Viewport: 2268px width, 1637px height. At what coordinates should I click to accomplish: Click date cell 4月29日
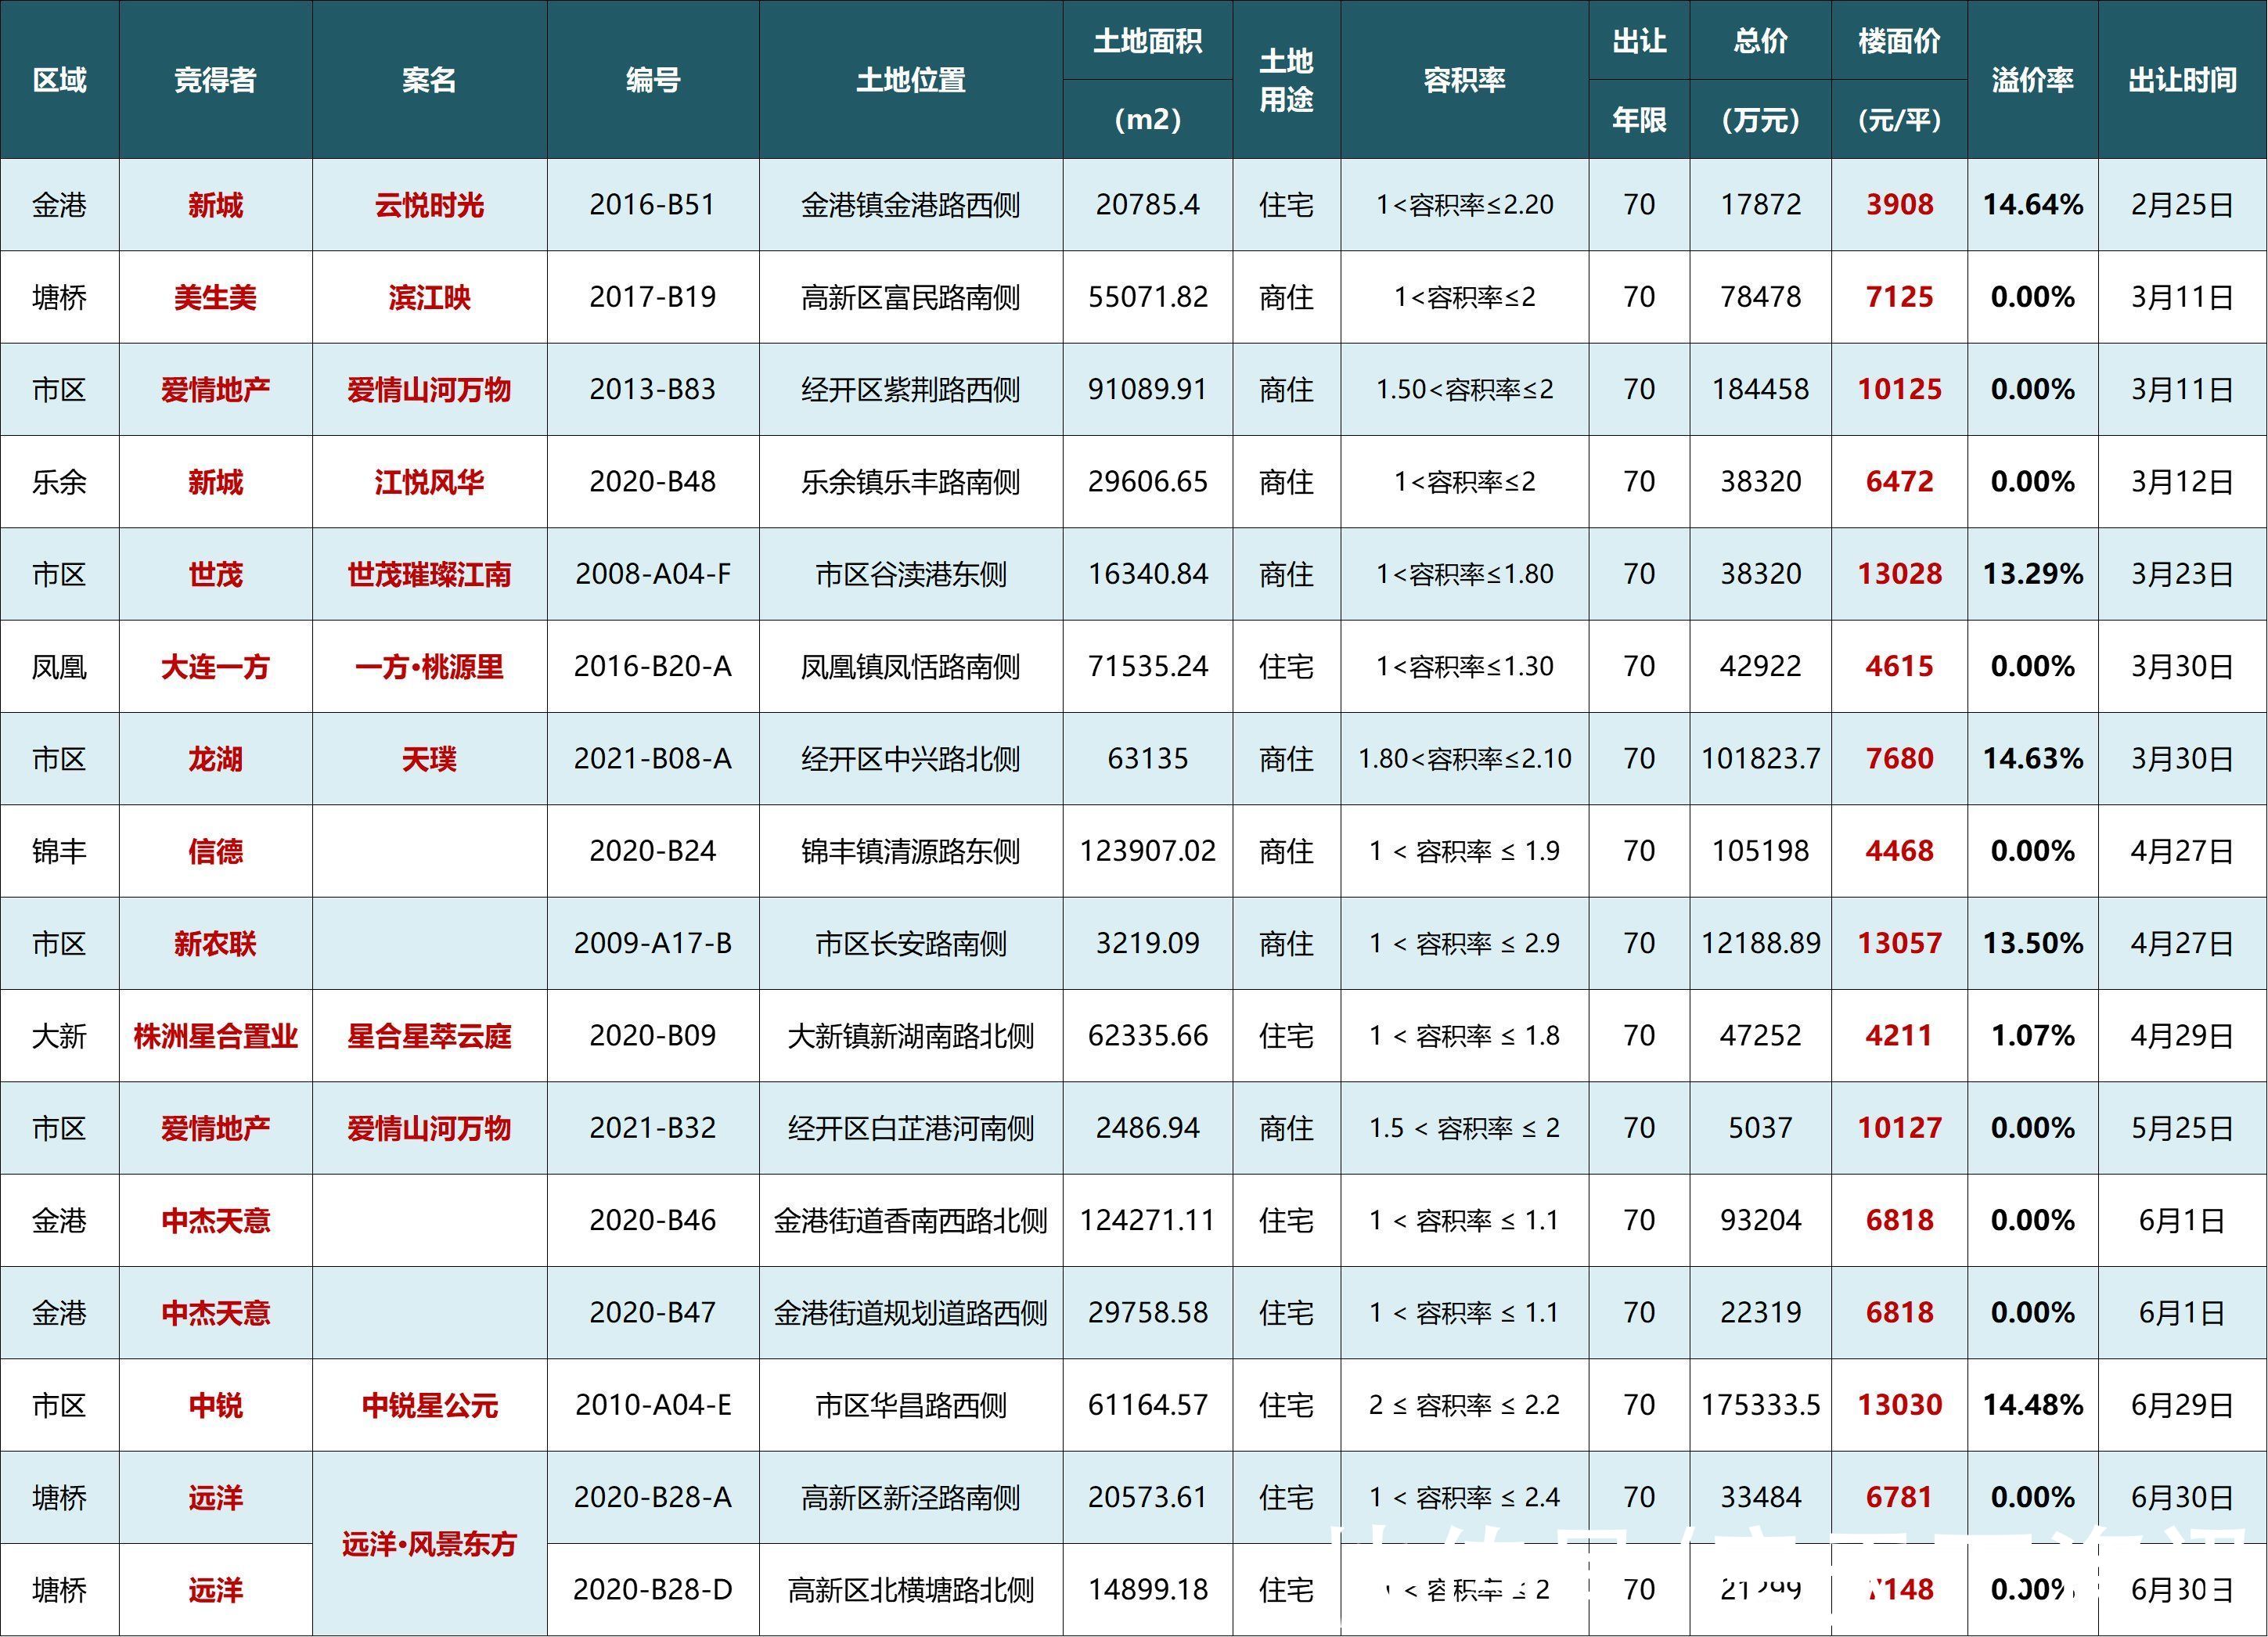tap(2182, 1036)
